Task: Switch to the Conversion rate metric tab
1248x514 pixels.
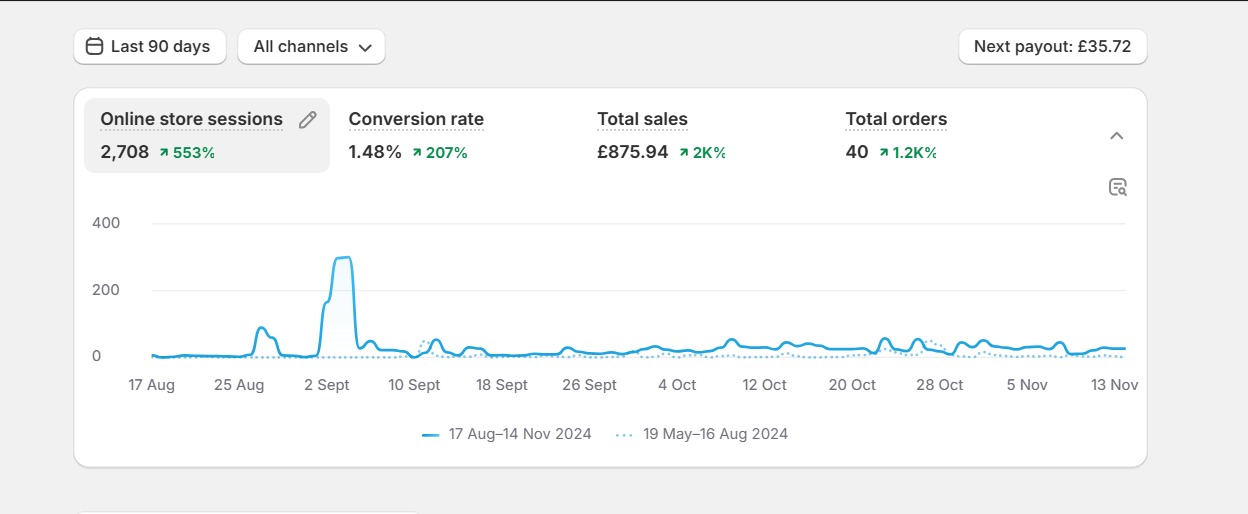Action: [x=416, y=120]
